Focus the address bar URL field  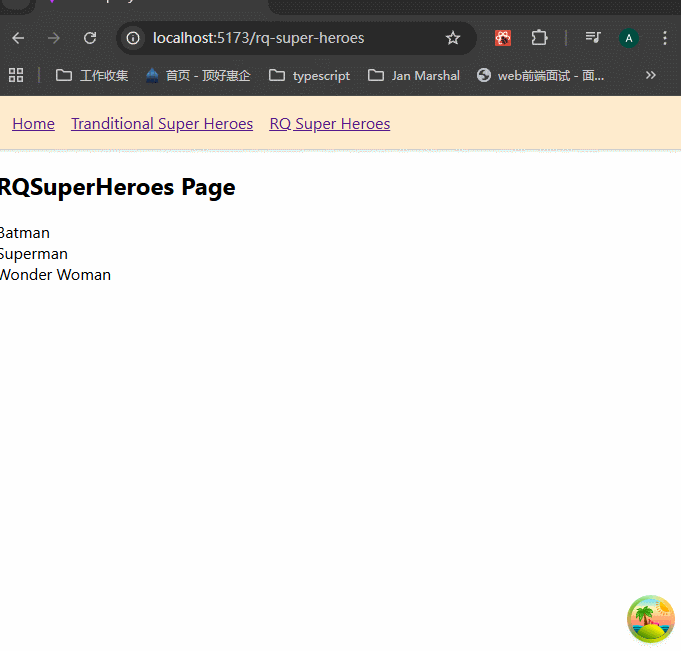pyautogui.click(x=290, y=38)
